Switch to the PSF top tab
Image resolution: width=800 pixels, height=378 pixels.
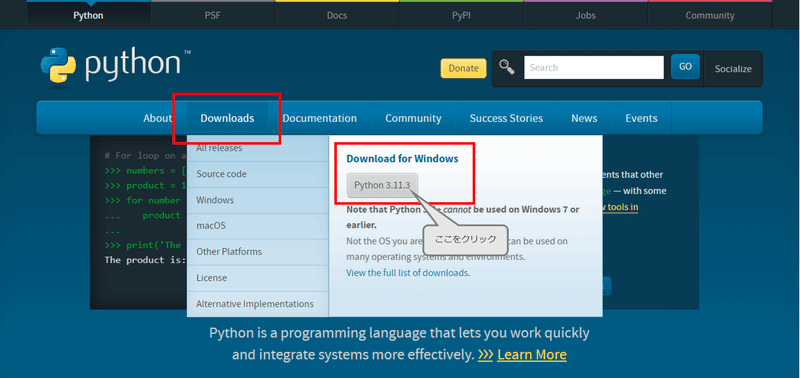tap(212, 15)
